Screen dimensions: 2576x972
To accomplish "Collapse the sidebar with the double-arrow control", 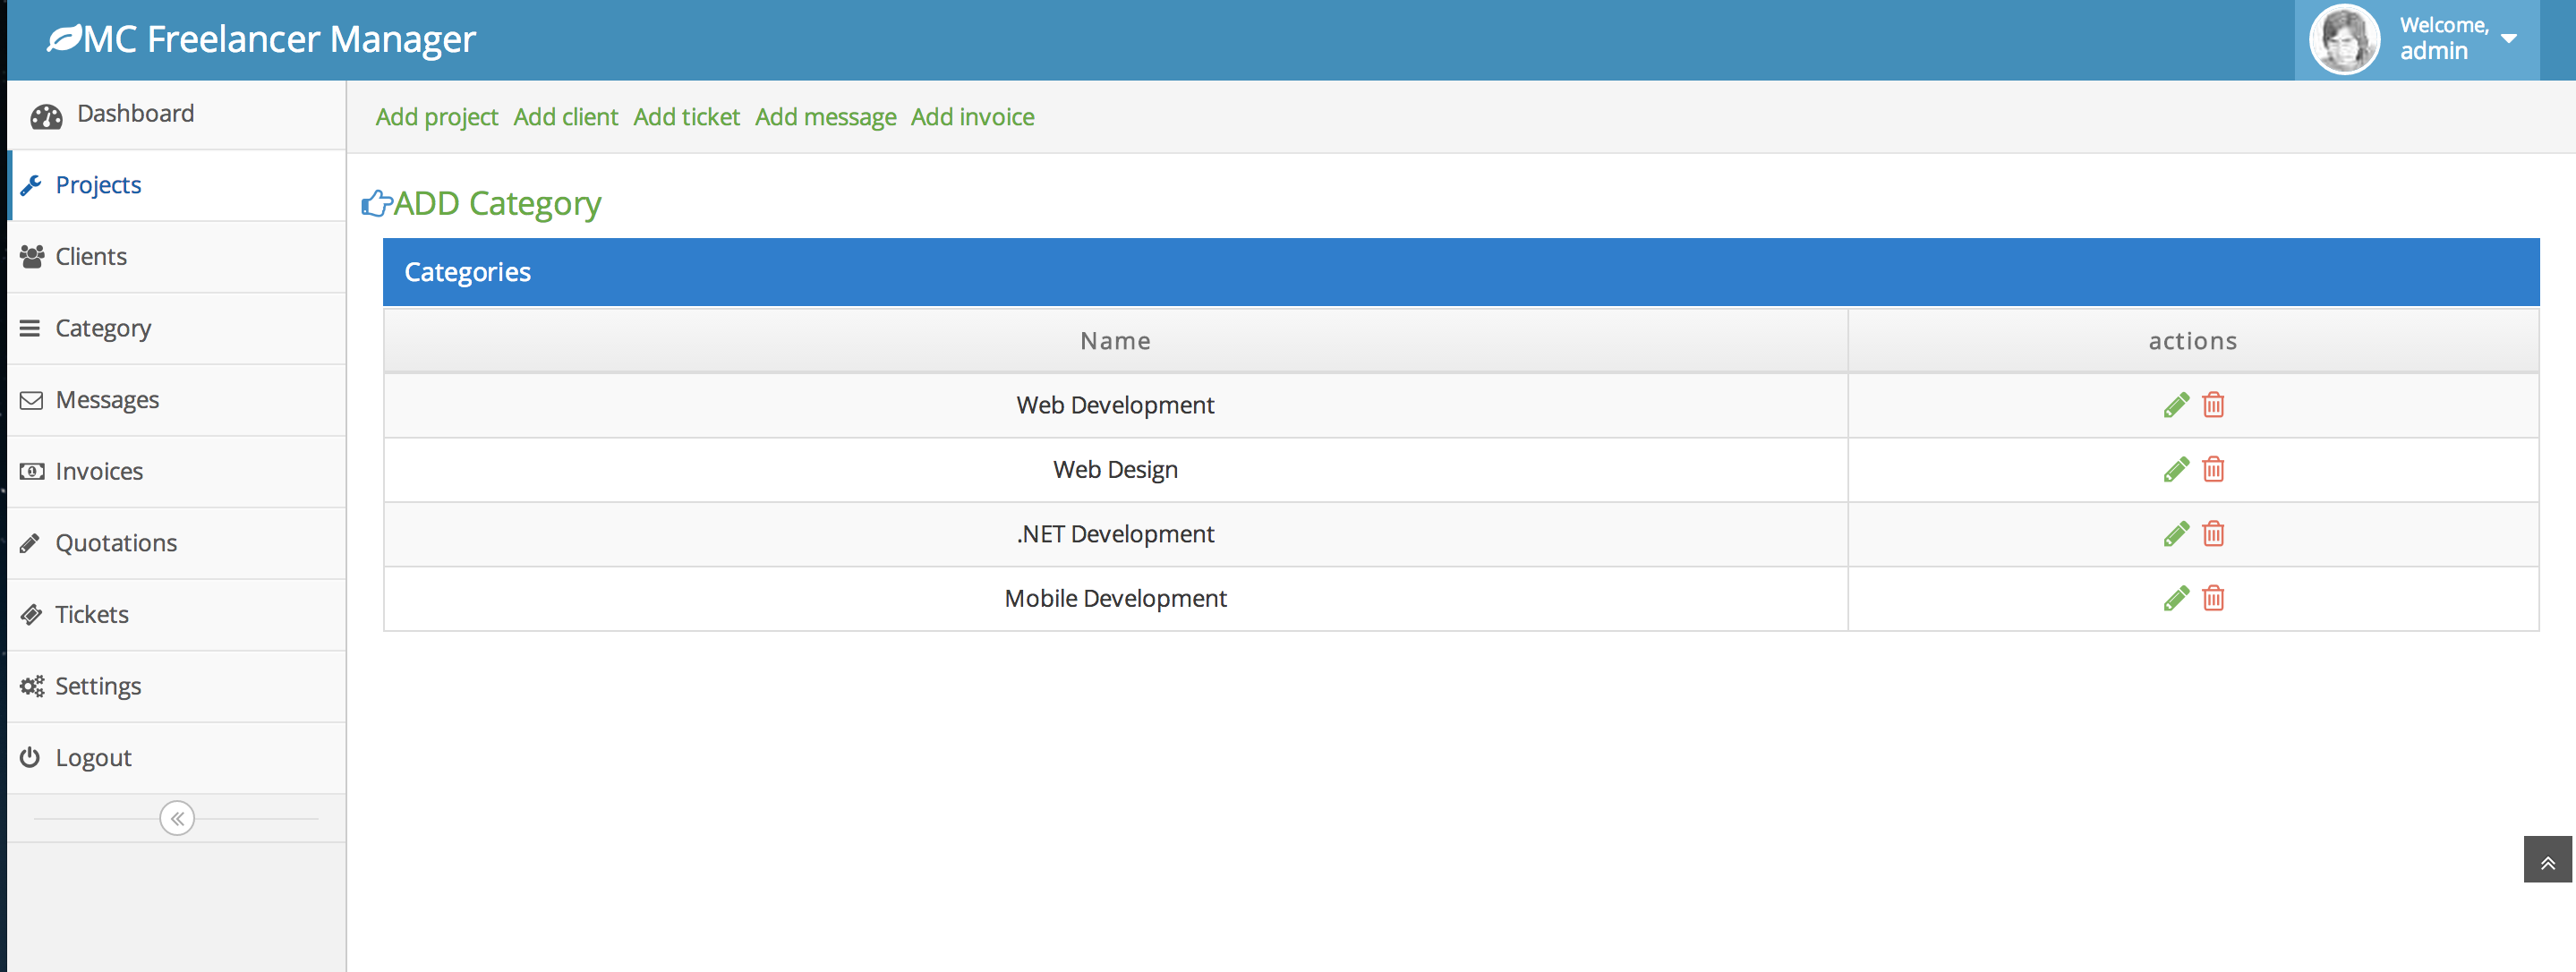I will point(176,817).
